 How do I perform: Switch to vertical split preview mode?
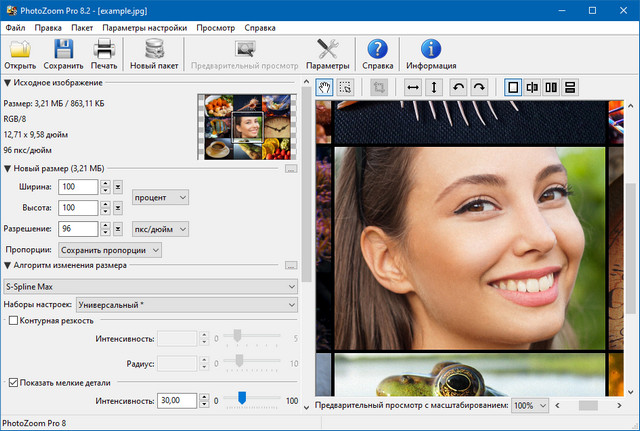(532, 87)
